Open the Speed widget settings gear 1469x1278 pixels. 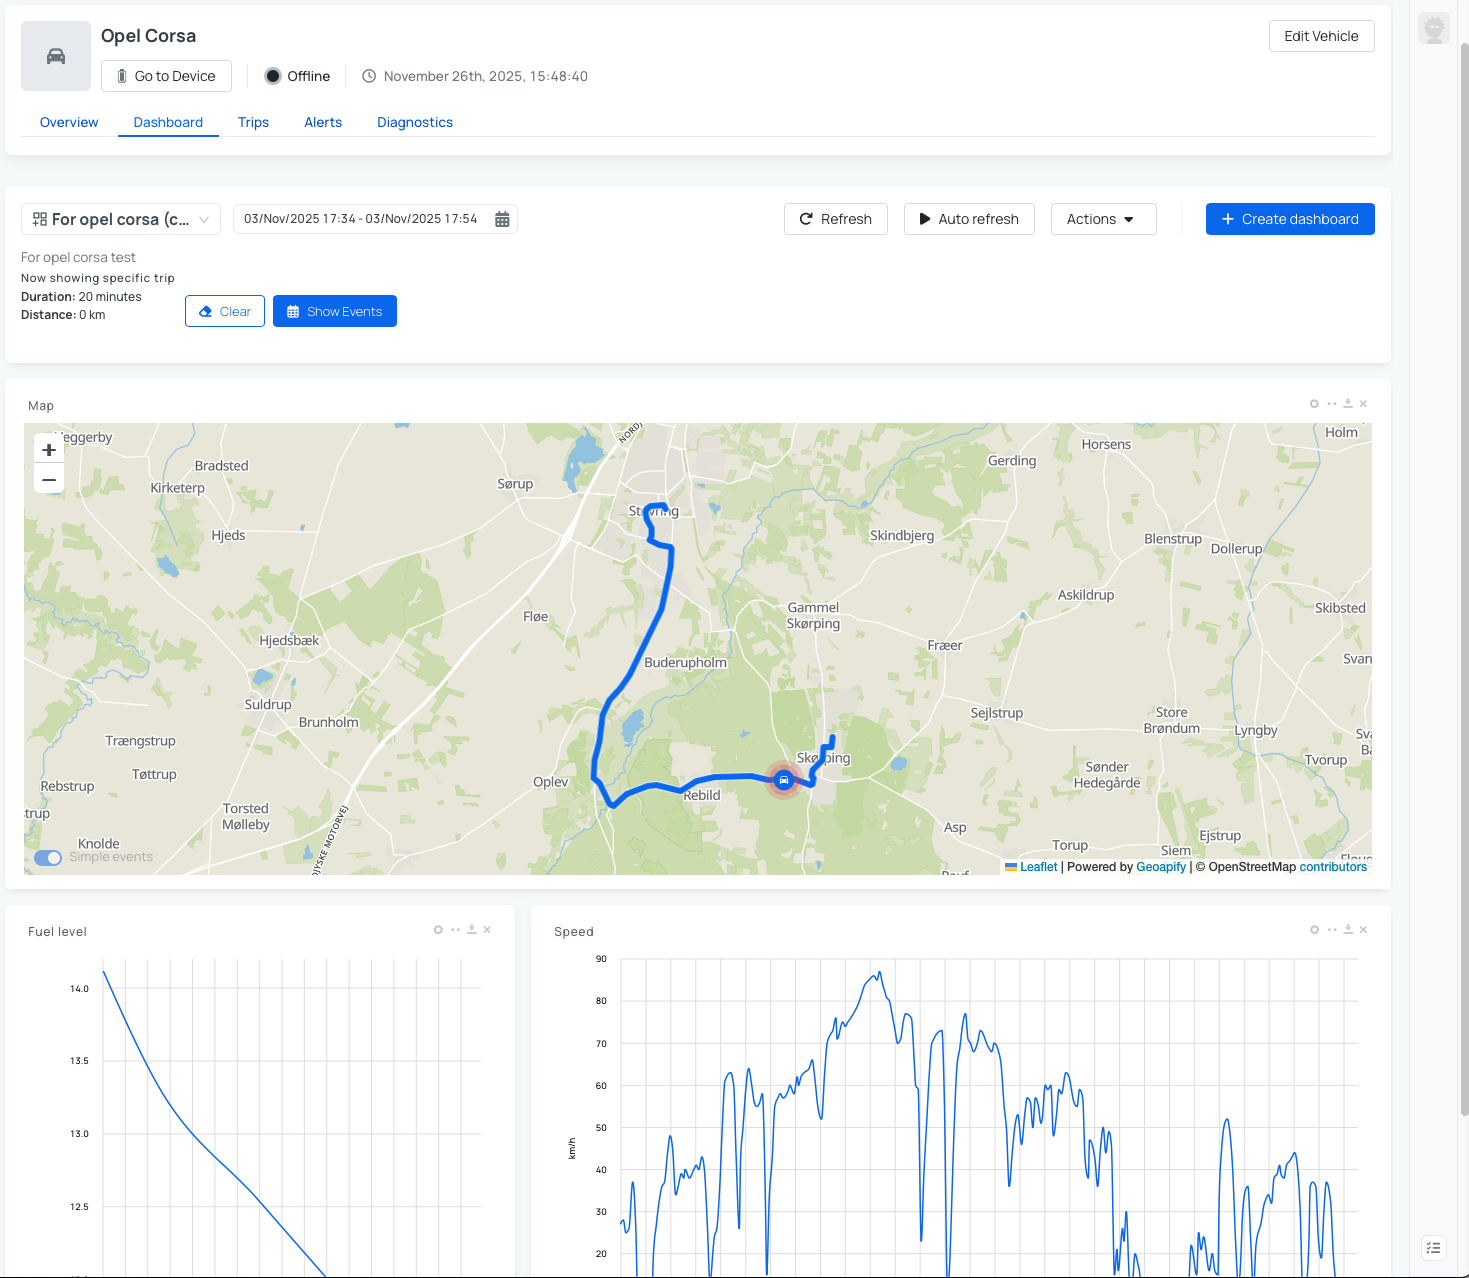point(1313,929)
